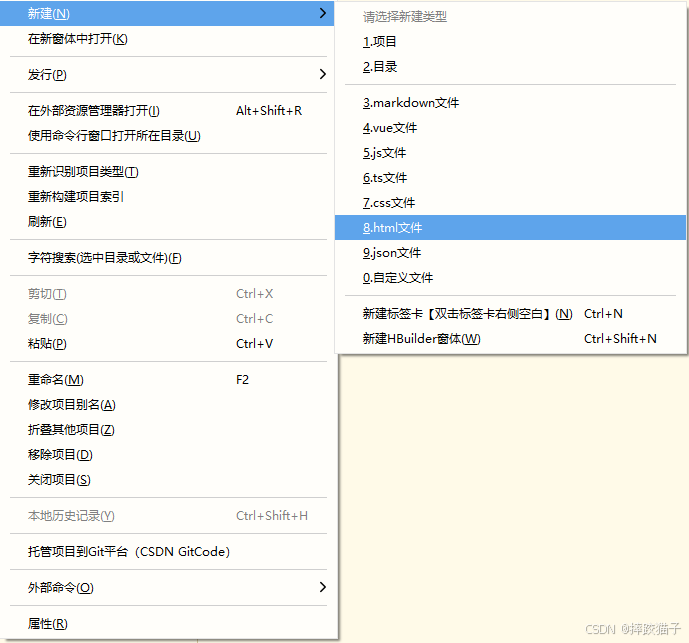Choose 在新窗体中打开(K)
Screen dimensions: 689x643
click(169, 39)
